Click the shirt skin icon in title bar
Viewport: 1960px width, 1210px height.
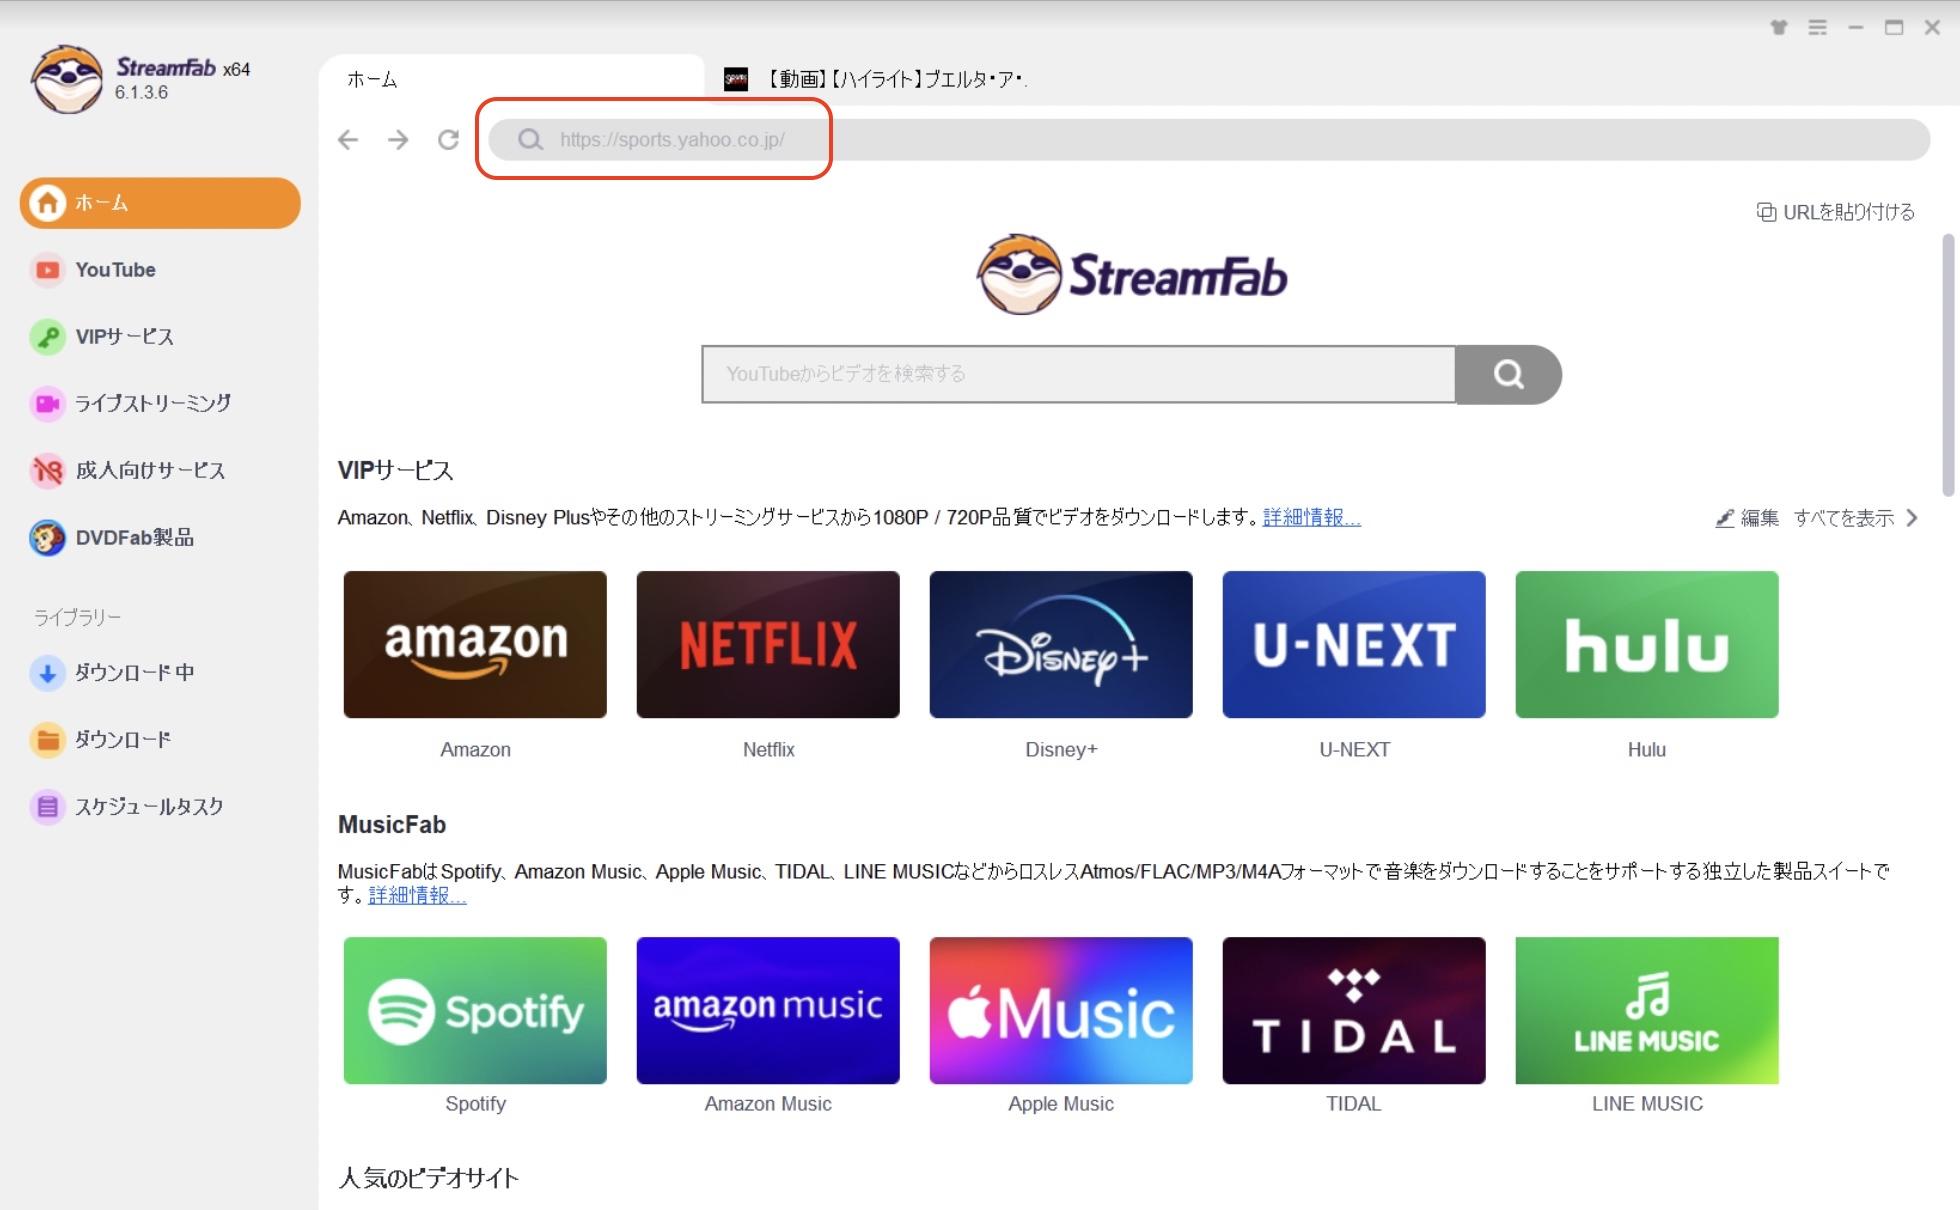click(x=1779, y=28)
